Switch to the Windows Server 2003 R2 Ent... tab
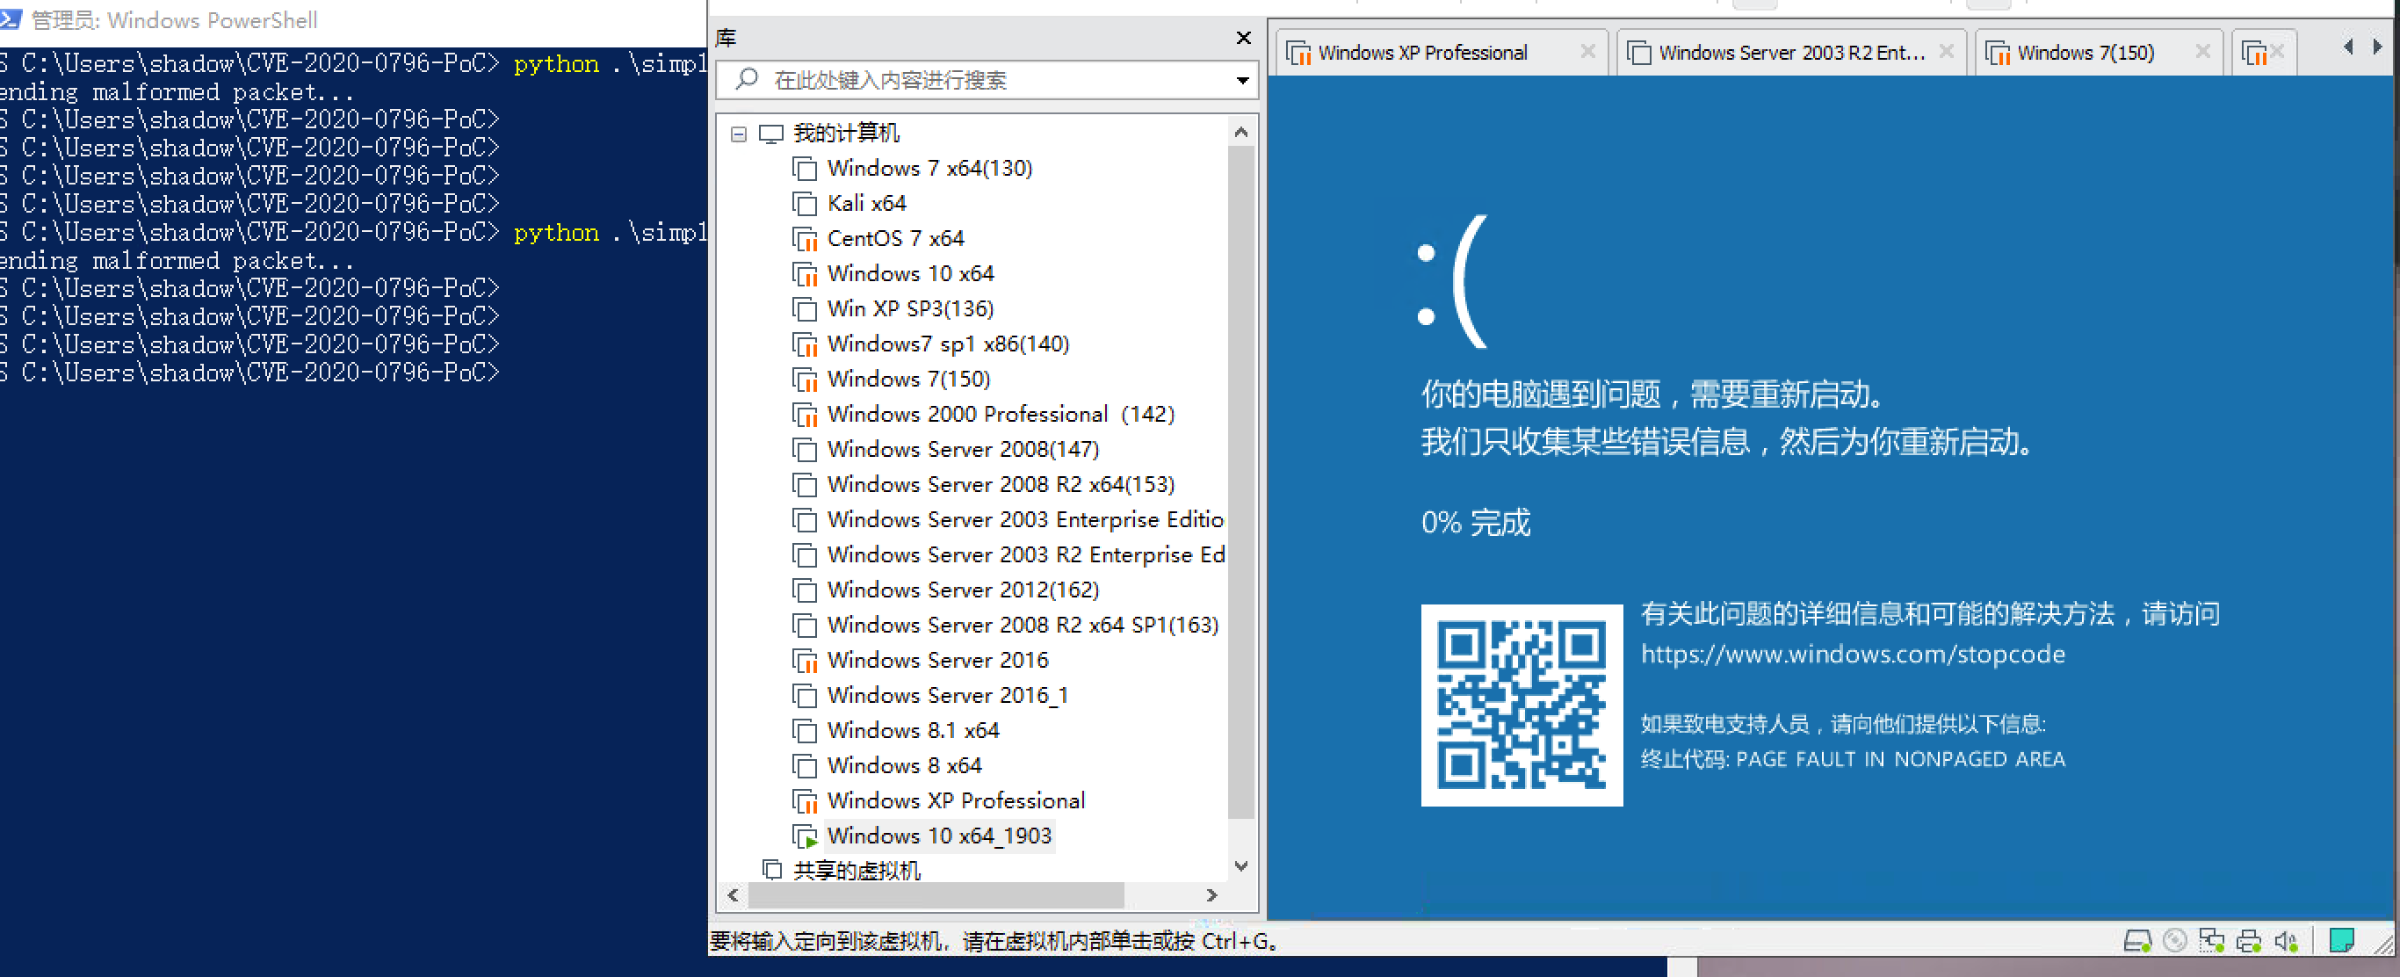The image size is (2400, 977). point(1792,53)
